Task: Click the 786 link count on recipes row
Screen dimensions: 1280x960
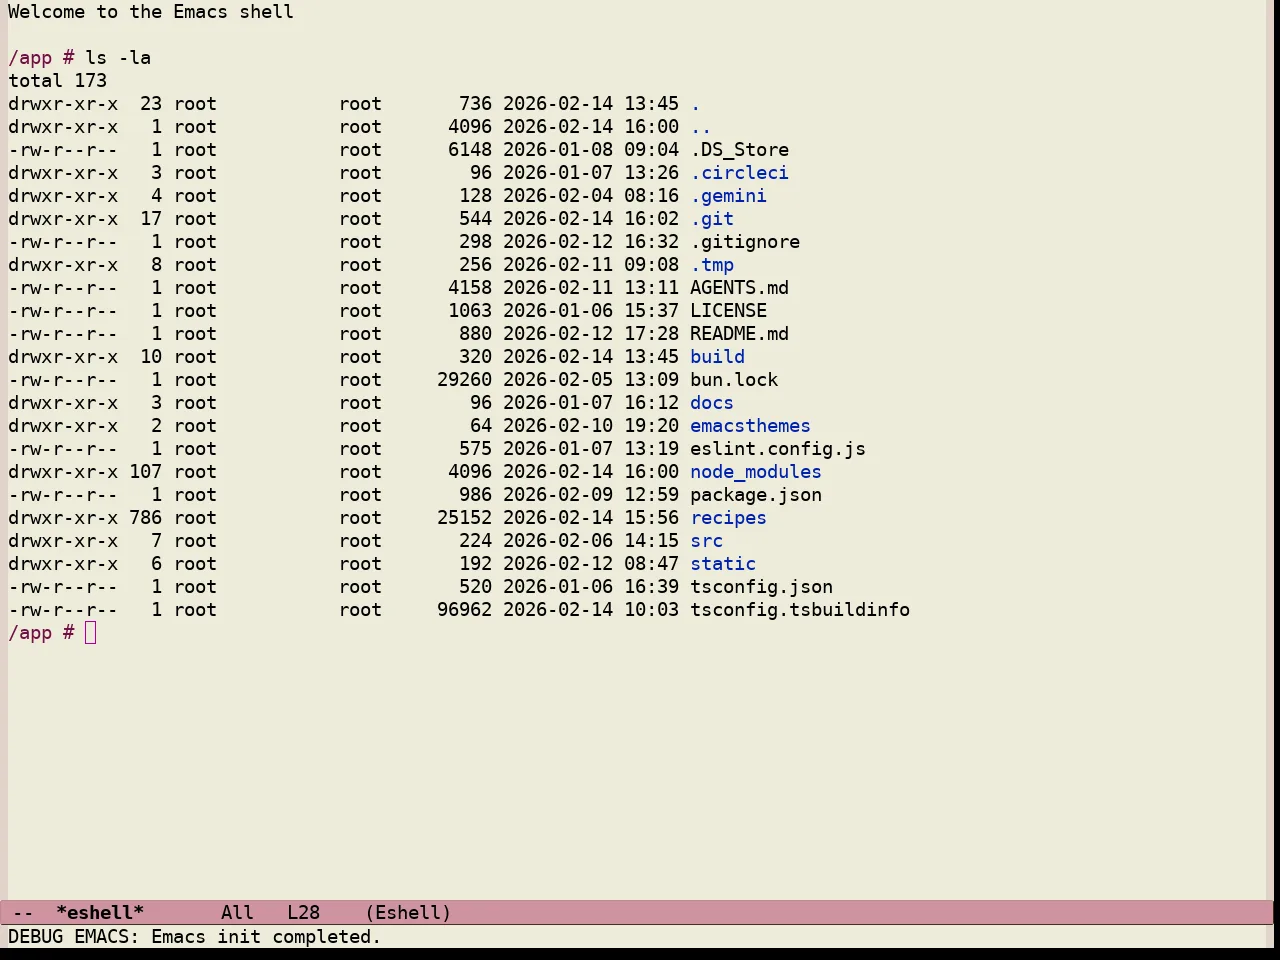Action: click(x=145, y=518)
